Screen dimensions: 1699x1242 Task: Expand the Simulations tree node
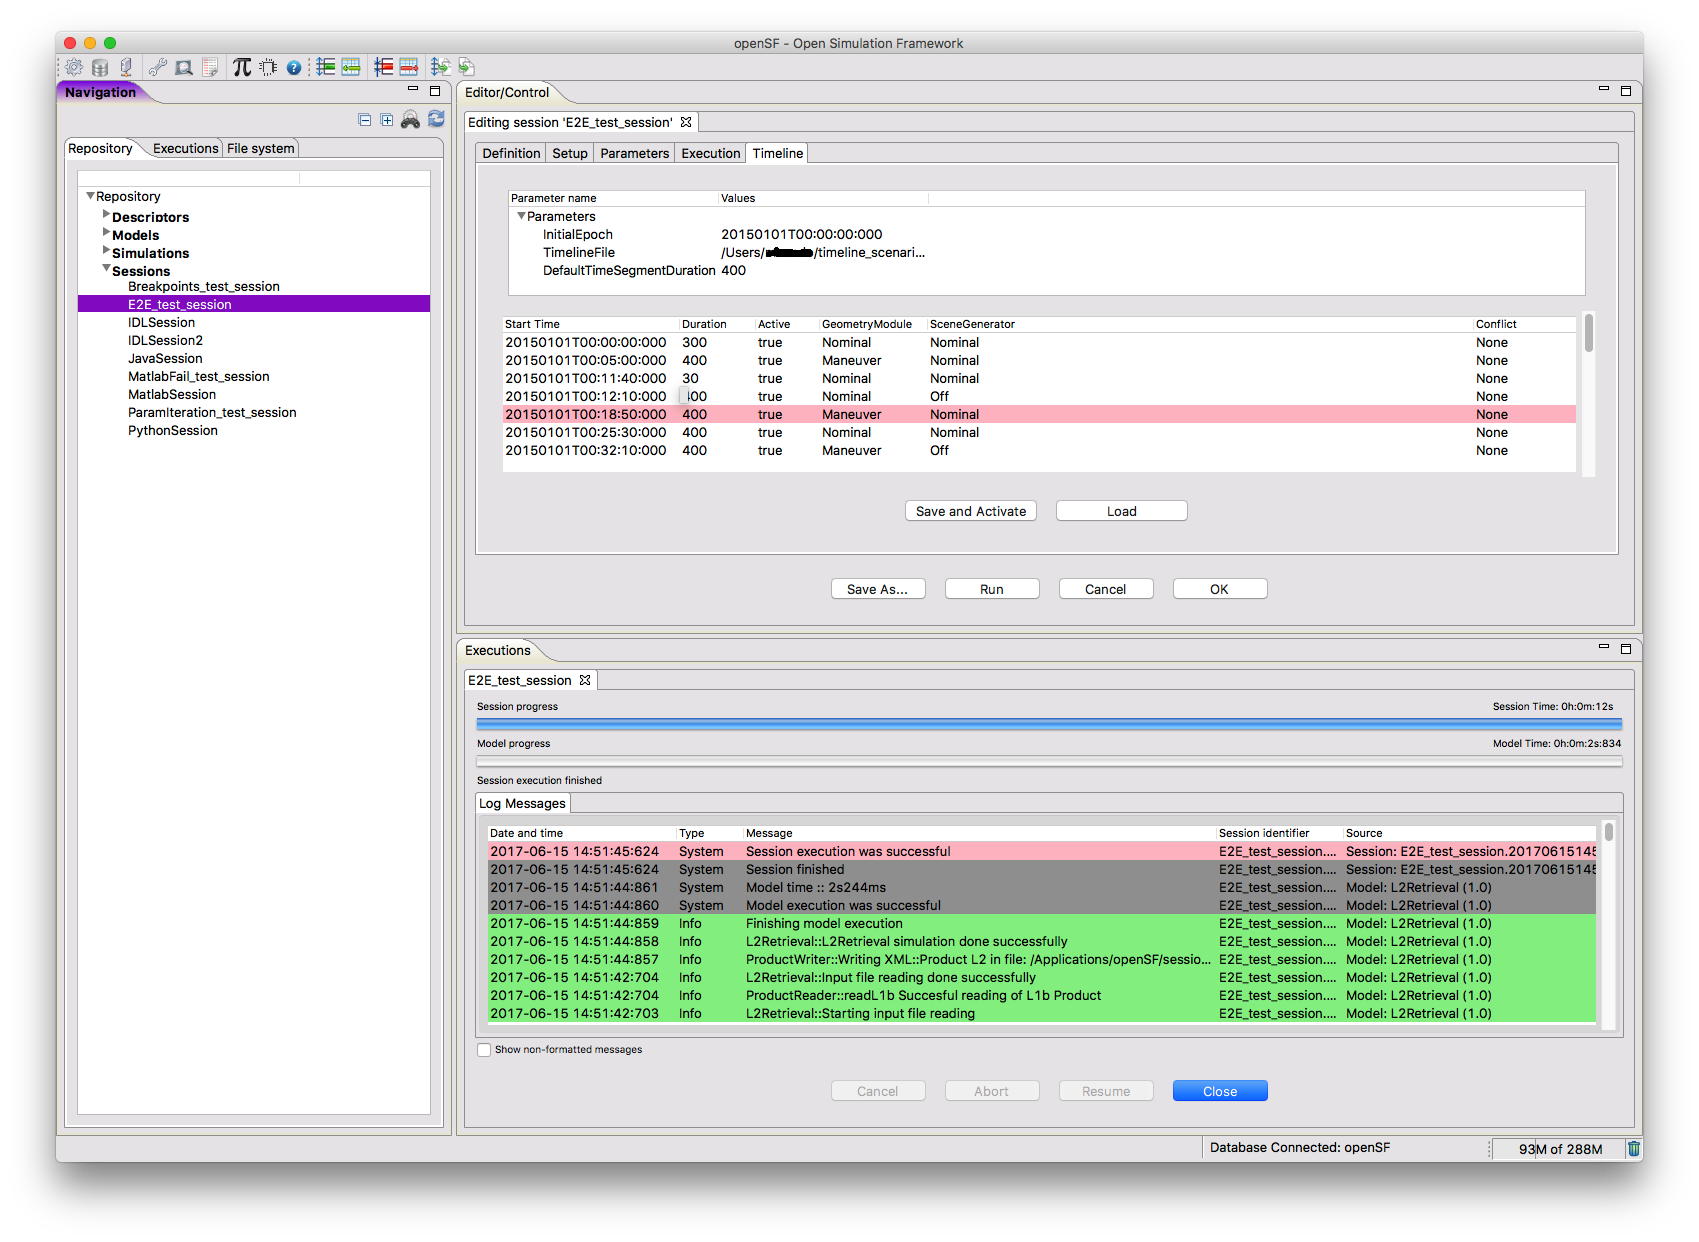[106, 251]
